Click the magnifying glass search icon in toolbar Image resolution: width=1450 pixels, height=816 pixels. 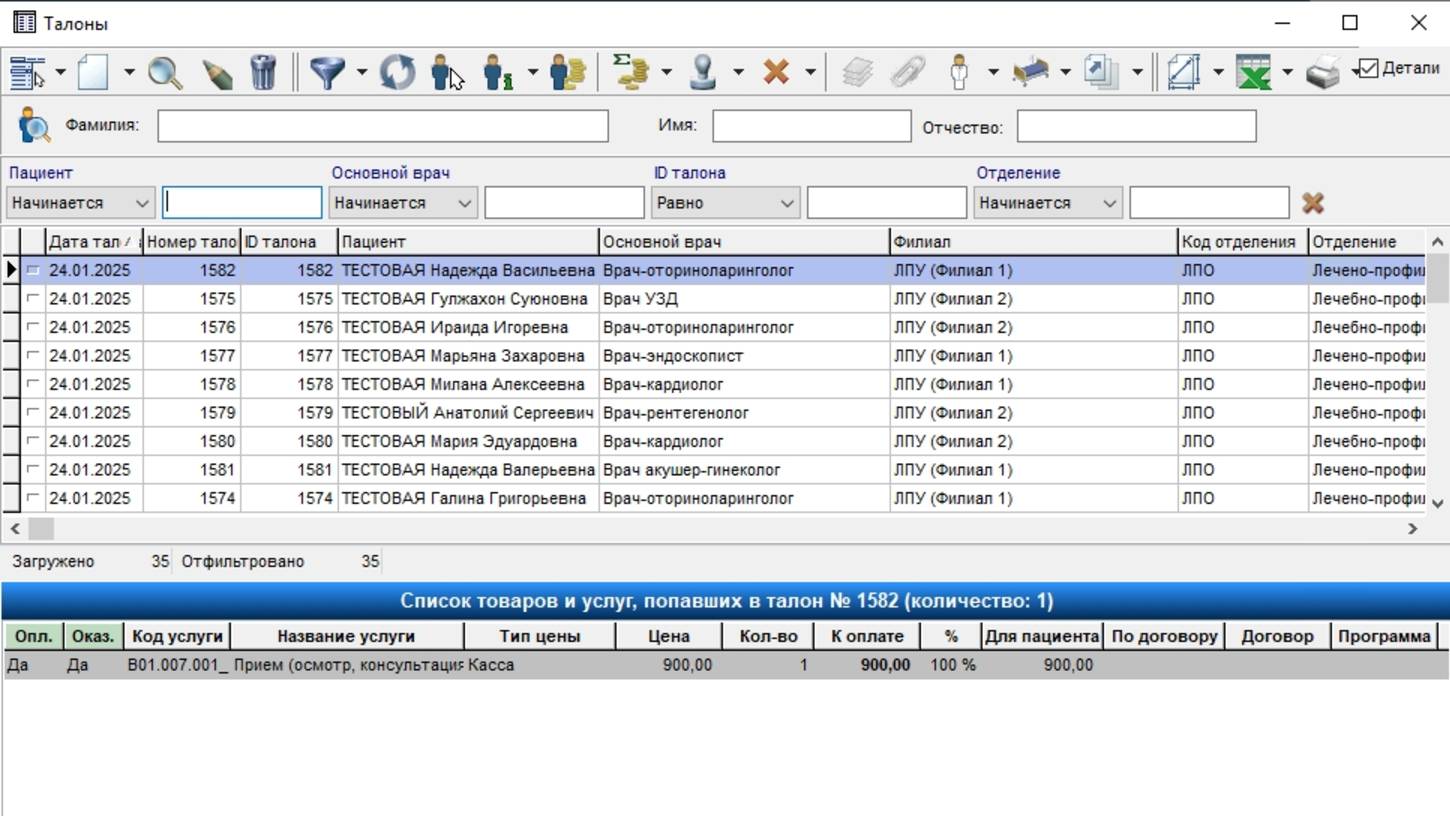tap(165, 72)
